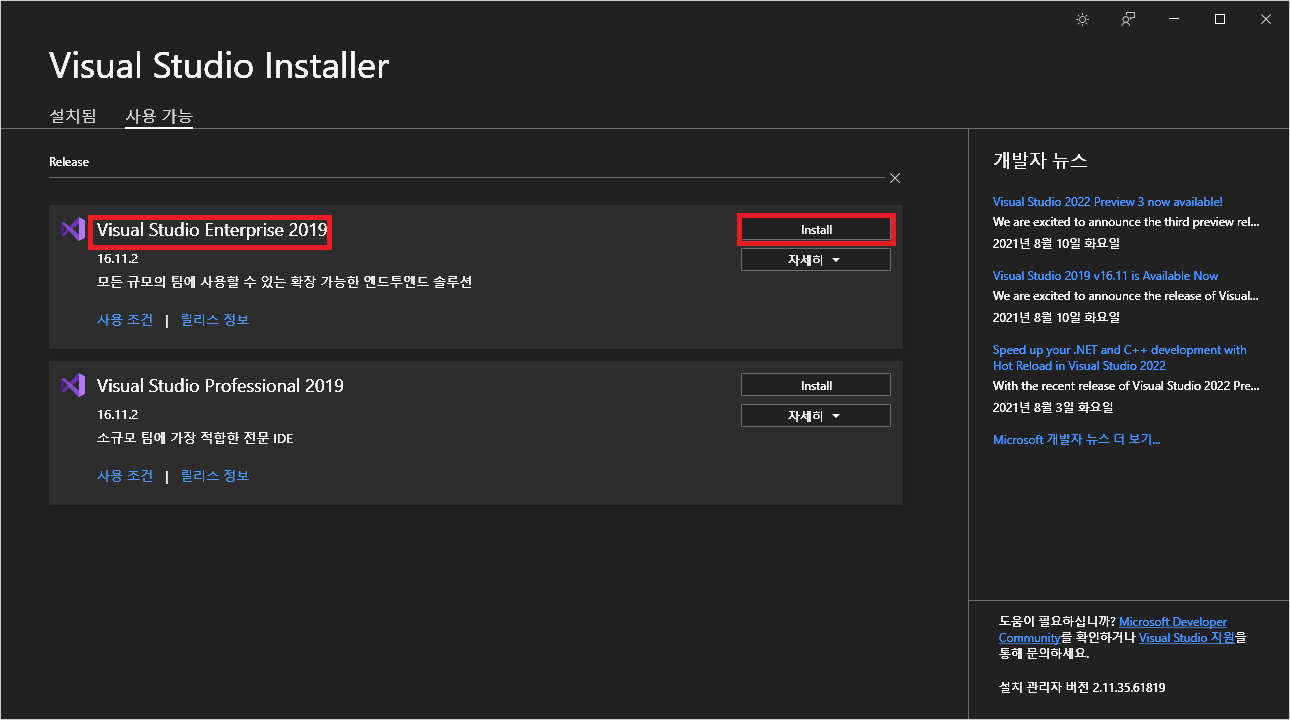Visit Microsoft Developer Community link
Screen dimensions: 1290x720
[x=1113, y=630]
